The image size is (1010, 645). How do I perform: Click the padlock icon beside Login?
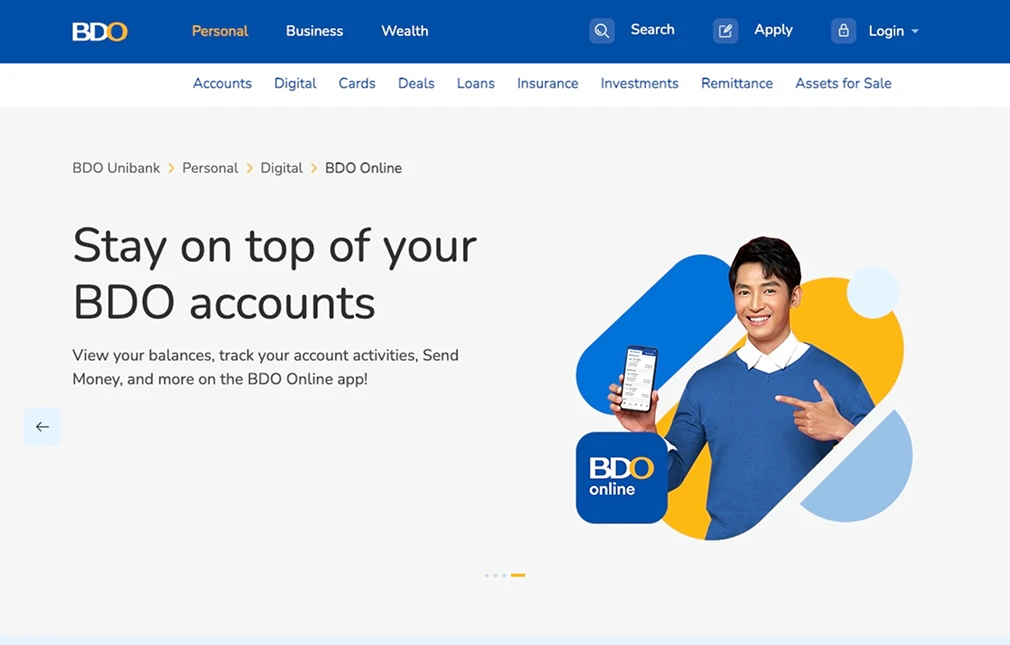point(843,30)
